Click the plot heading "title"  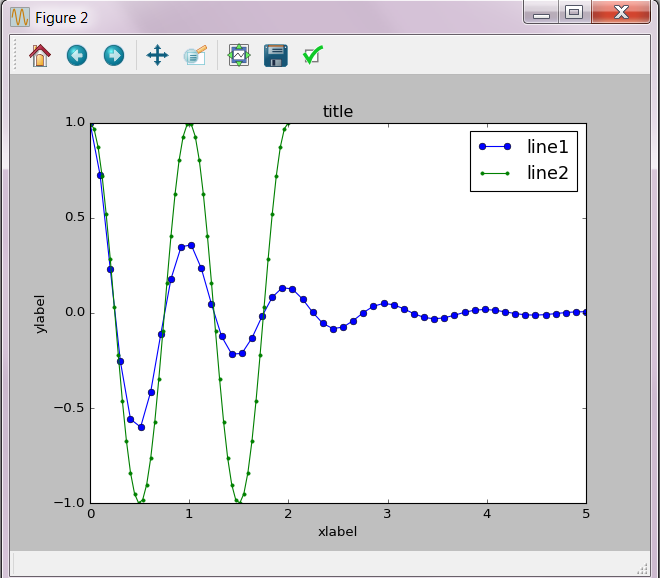[x=338, y=112]
